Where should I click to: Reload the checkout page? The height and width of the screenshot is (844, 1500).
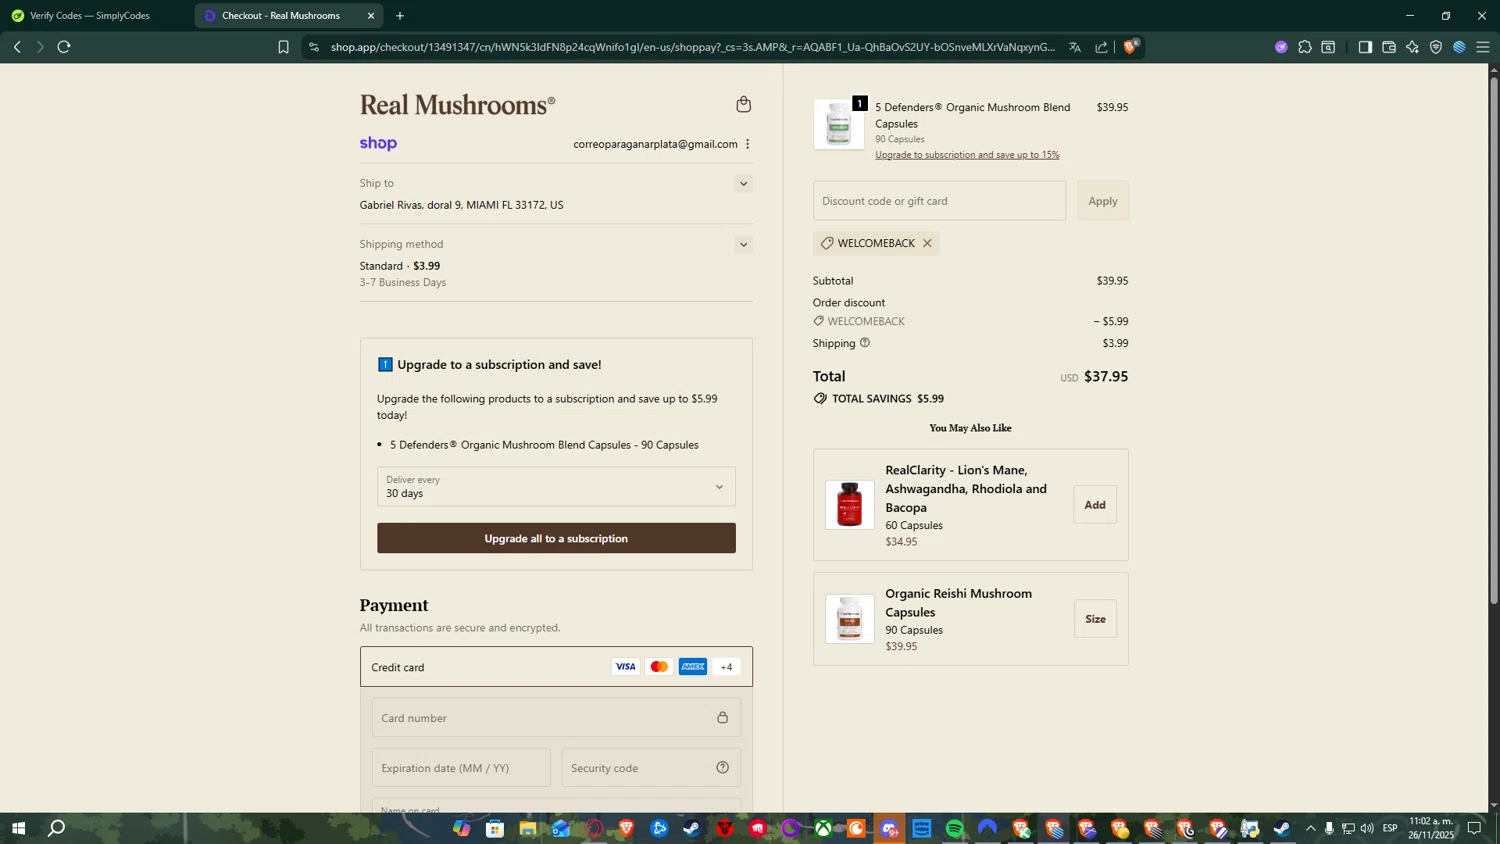(x=64, y=47)
